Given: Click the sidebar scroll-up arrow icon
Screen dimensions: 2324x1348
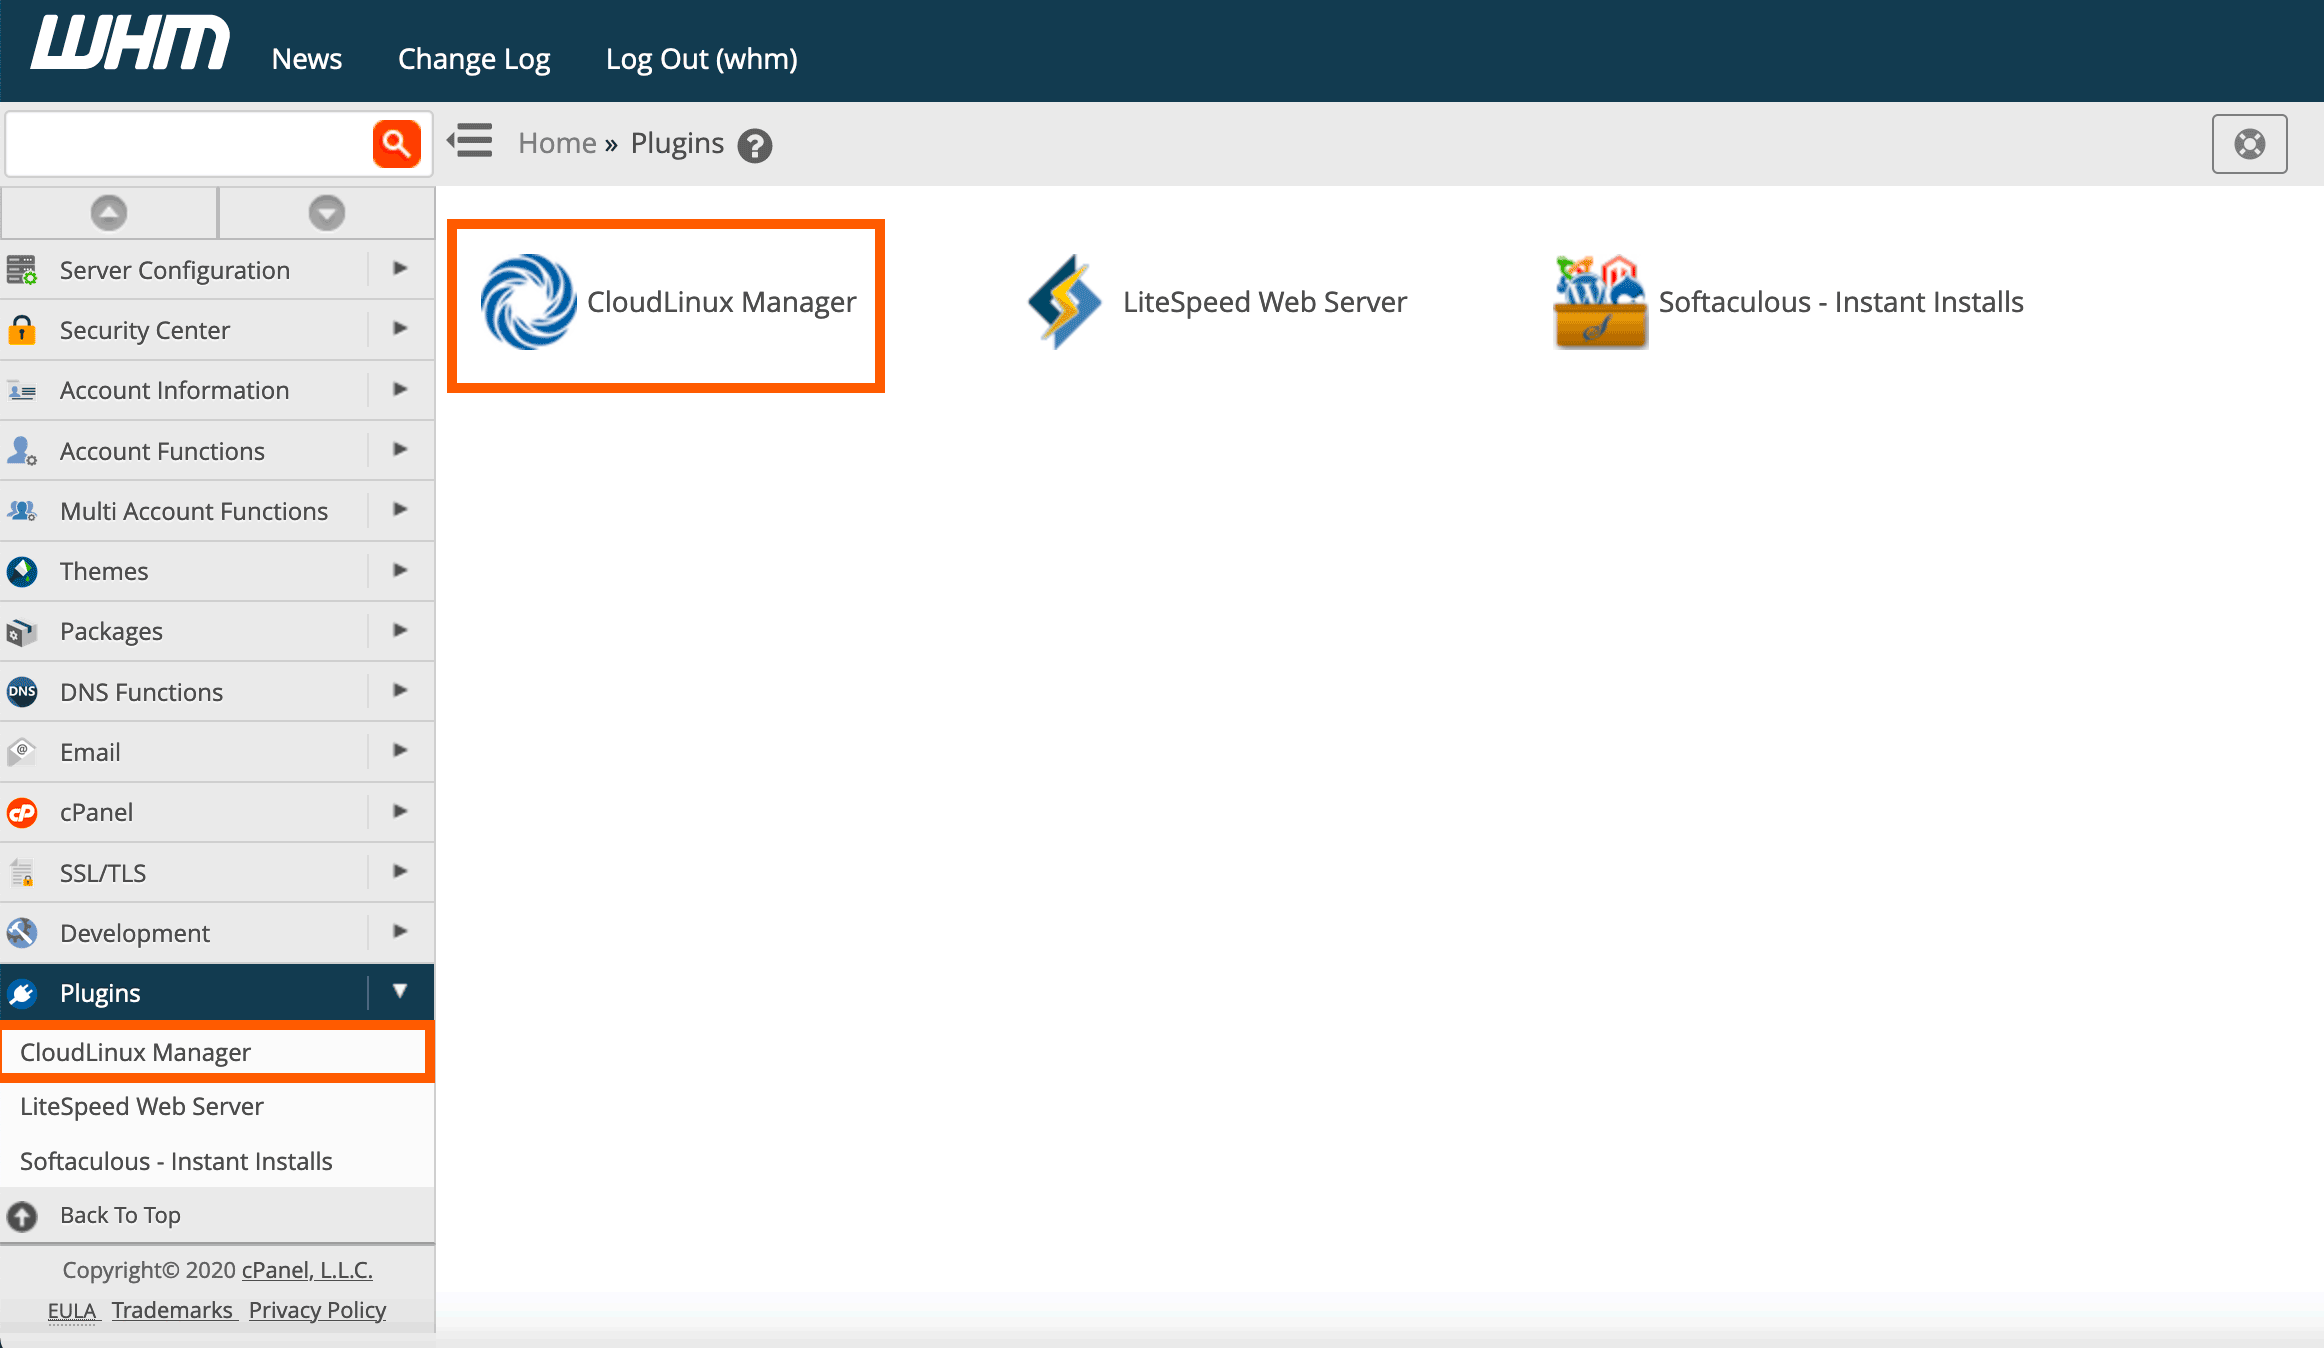Looking at the screenshot, I should point(109,212).
